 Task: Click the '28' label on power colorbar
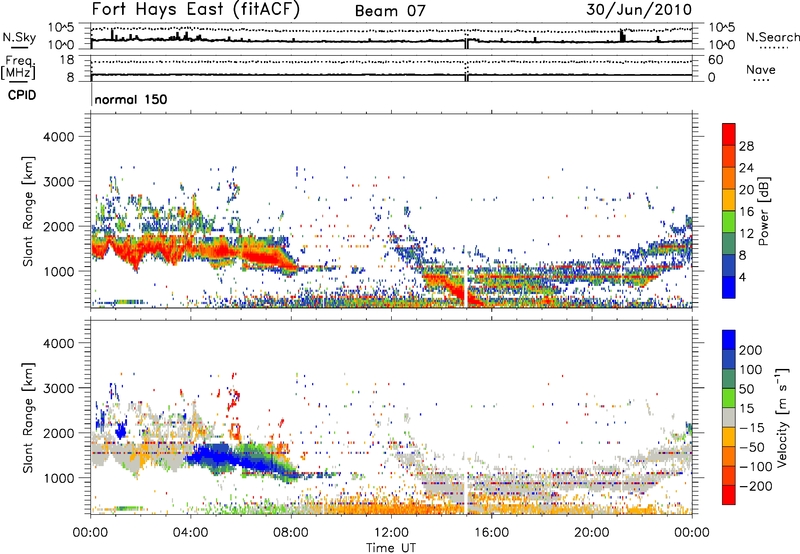(x=746, y=146)
